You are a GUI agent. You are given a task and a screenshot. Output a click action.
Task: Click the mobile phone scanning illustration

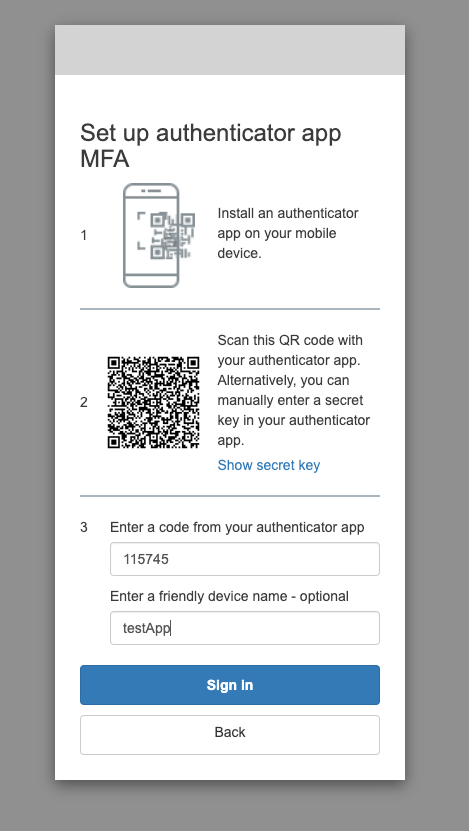pos(158,235)
